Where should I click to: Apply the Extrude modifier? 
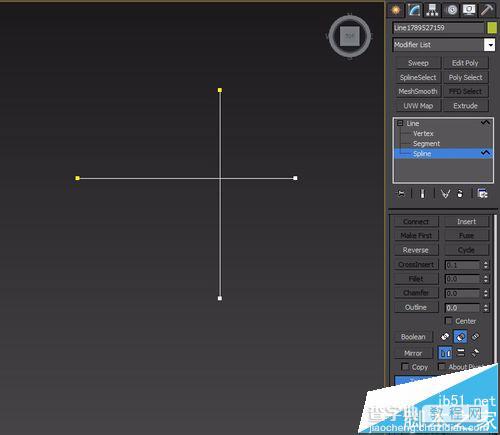pyautogui.click(x=465, y=106)
